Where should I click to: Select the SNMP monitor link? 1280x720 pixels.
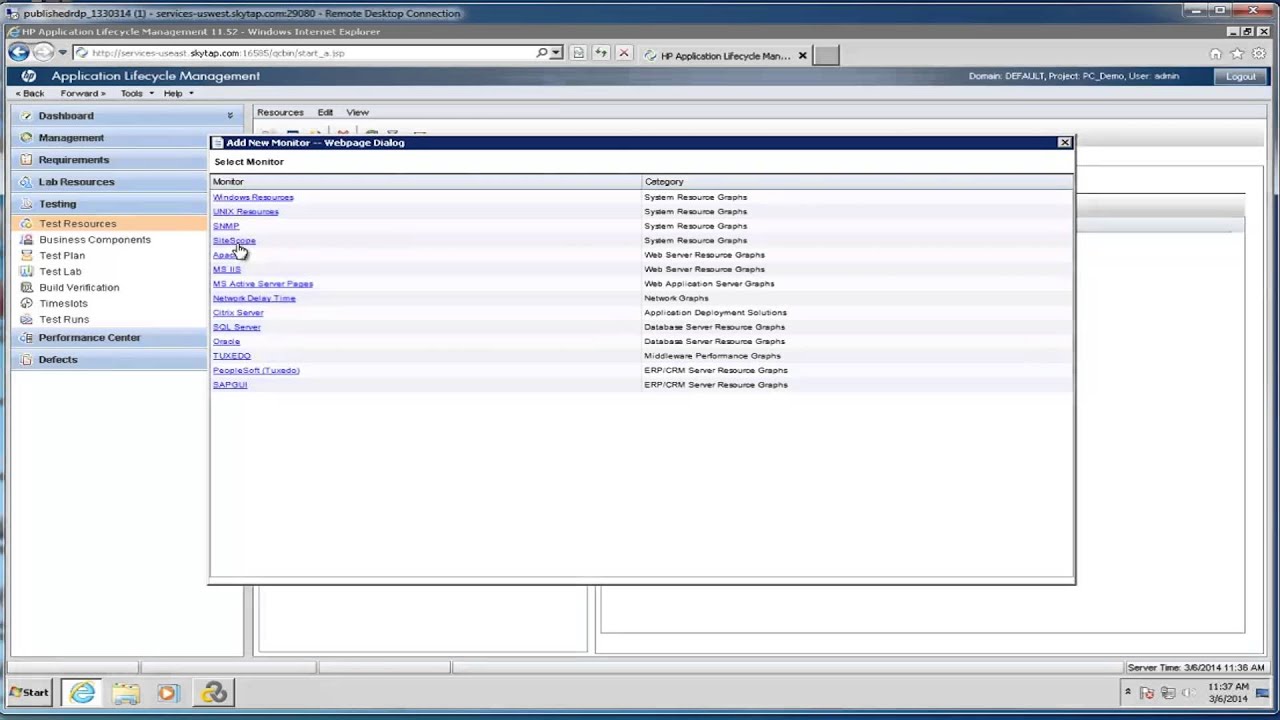coord(226,226)
